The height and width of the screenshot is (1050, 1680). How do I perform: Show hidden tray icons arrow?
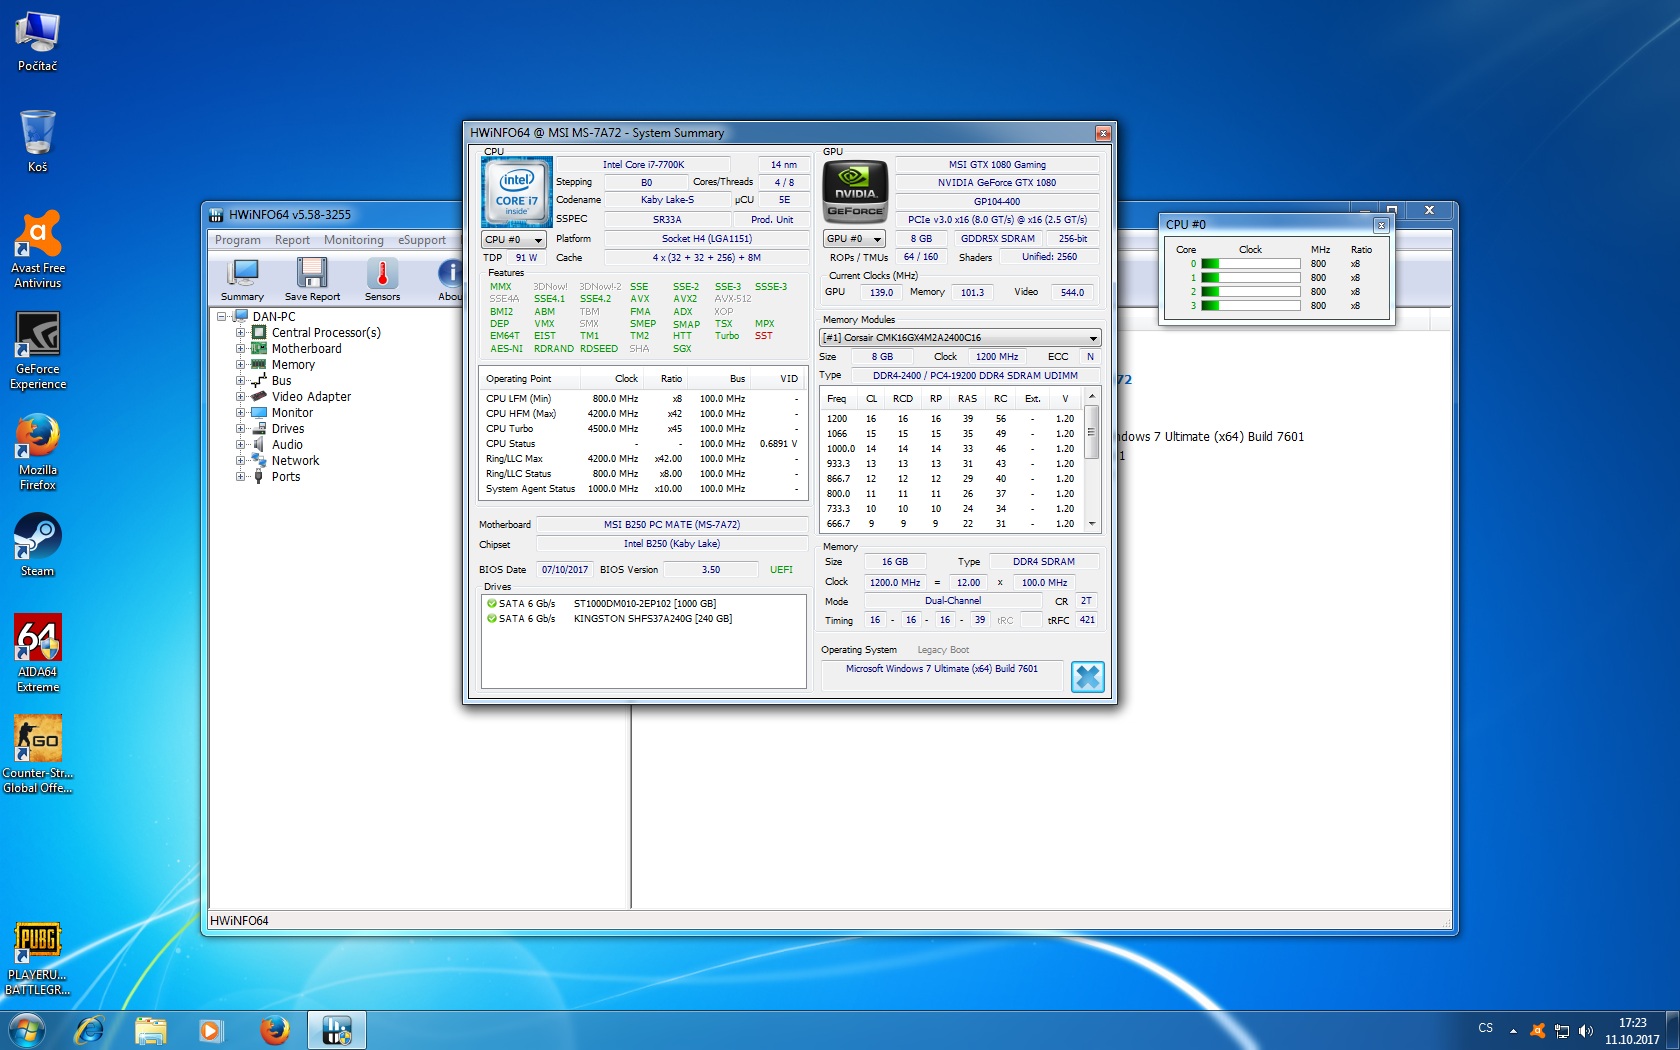click(1513, 1031)
